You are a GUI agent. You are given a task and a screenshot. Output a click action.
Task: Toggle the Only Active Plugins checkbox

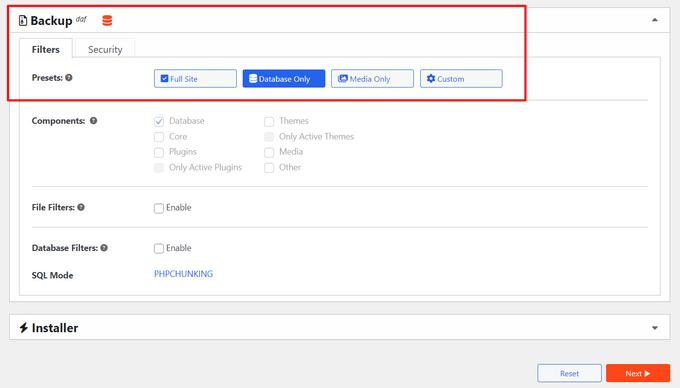(159, 168)
